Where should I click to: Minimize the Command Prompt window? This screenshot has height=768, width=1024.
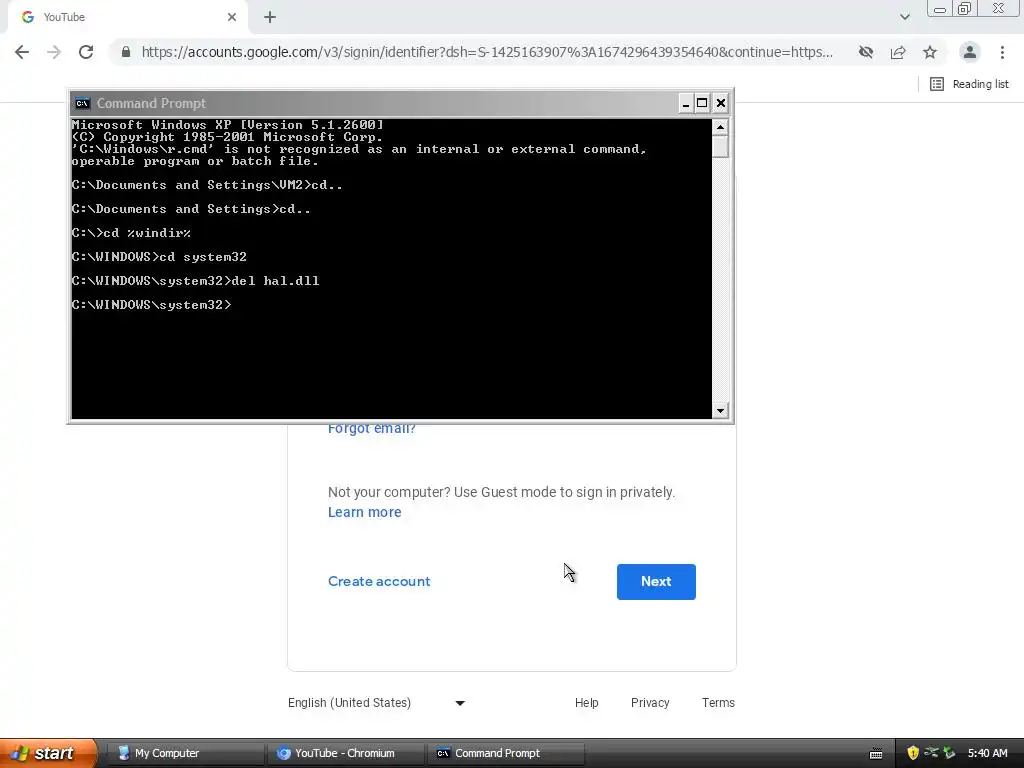[686, 103]
